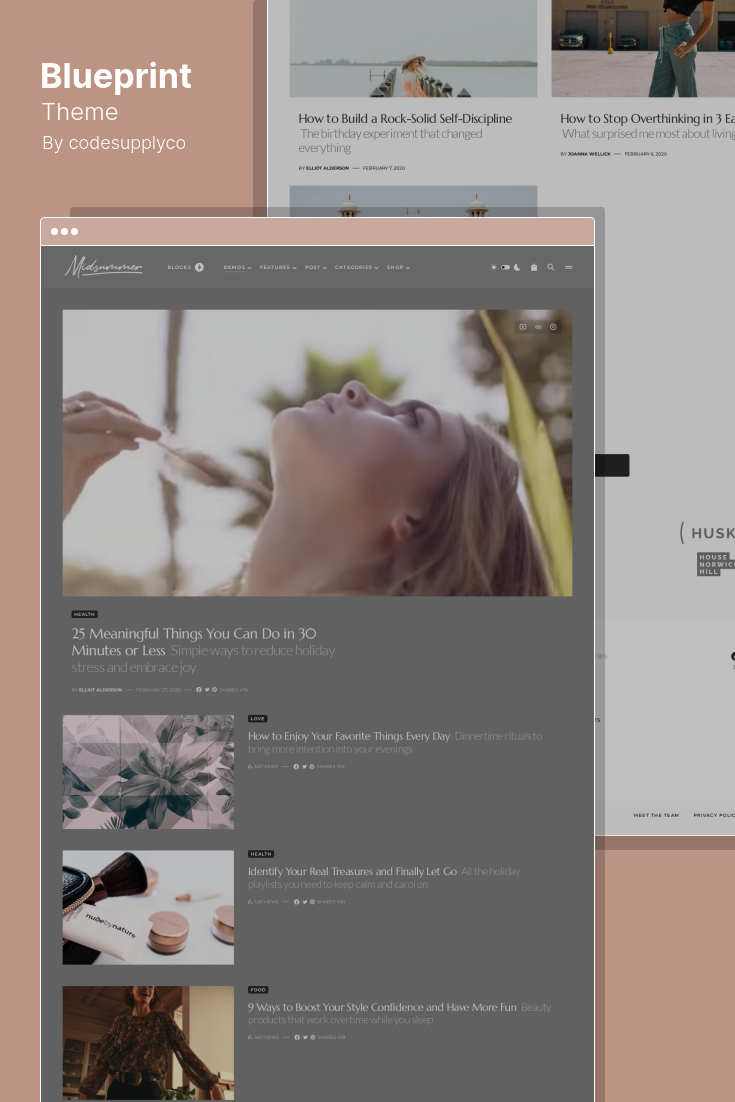The height and width of the screenshot is (1102, 735).
Task: Share 9 Ways to Boost on Facebook
Action: coord(297,1037)
